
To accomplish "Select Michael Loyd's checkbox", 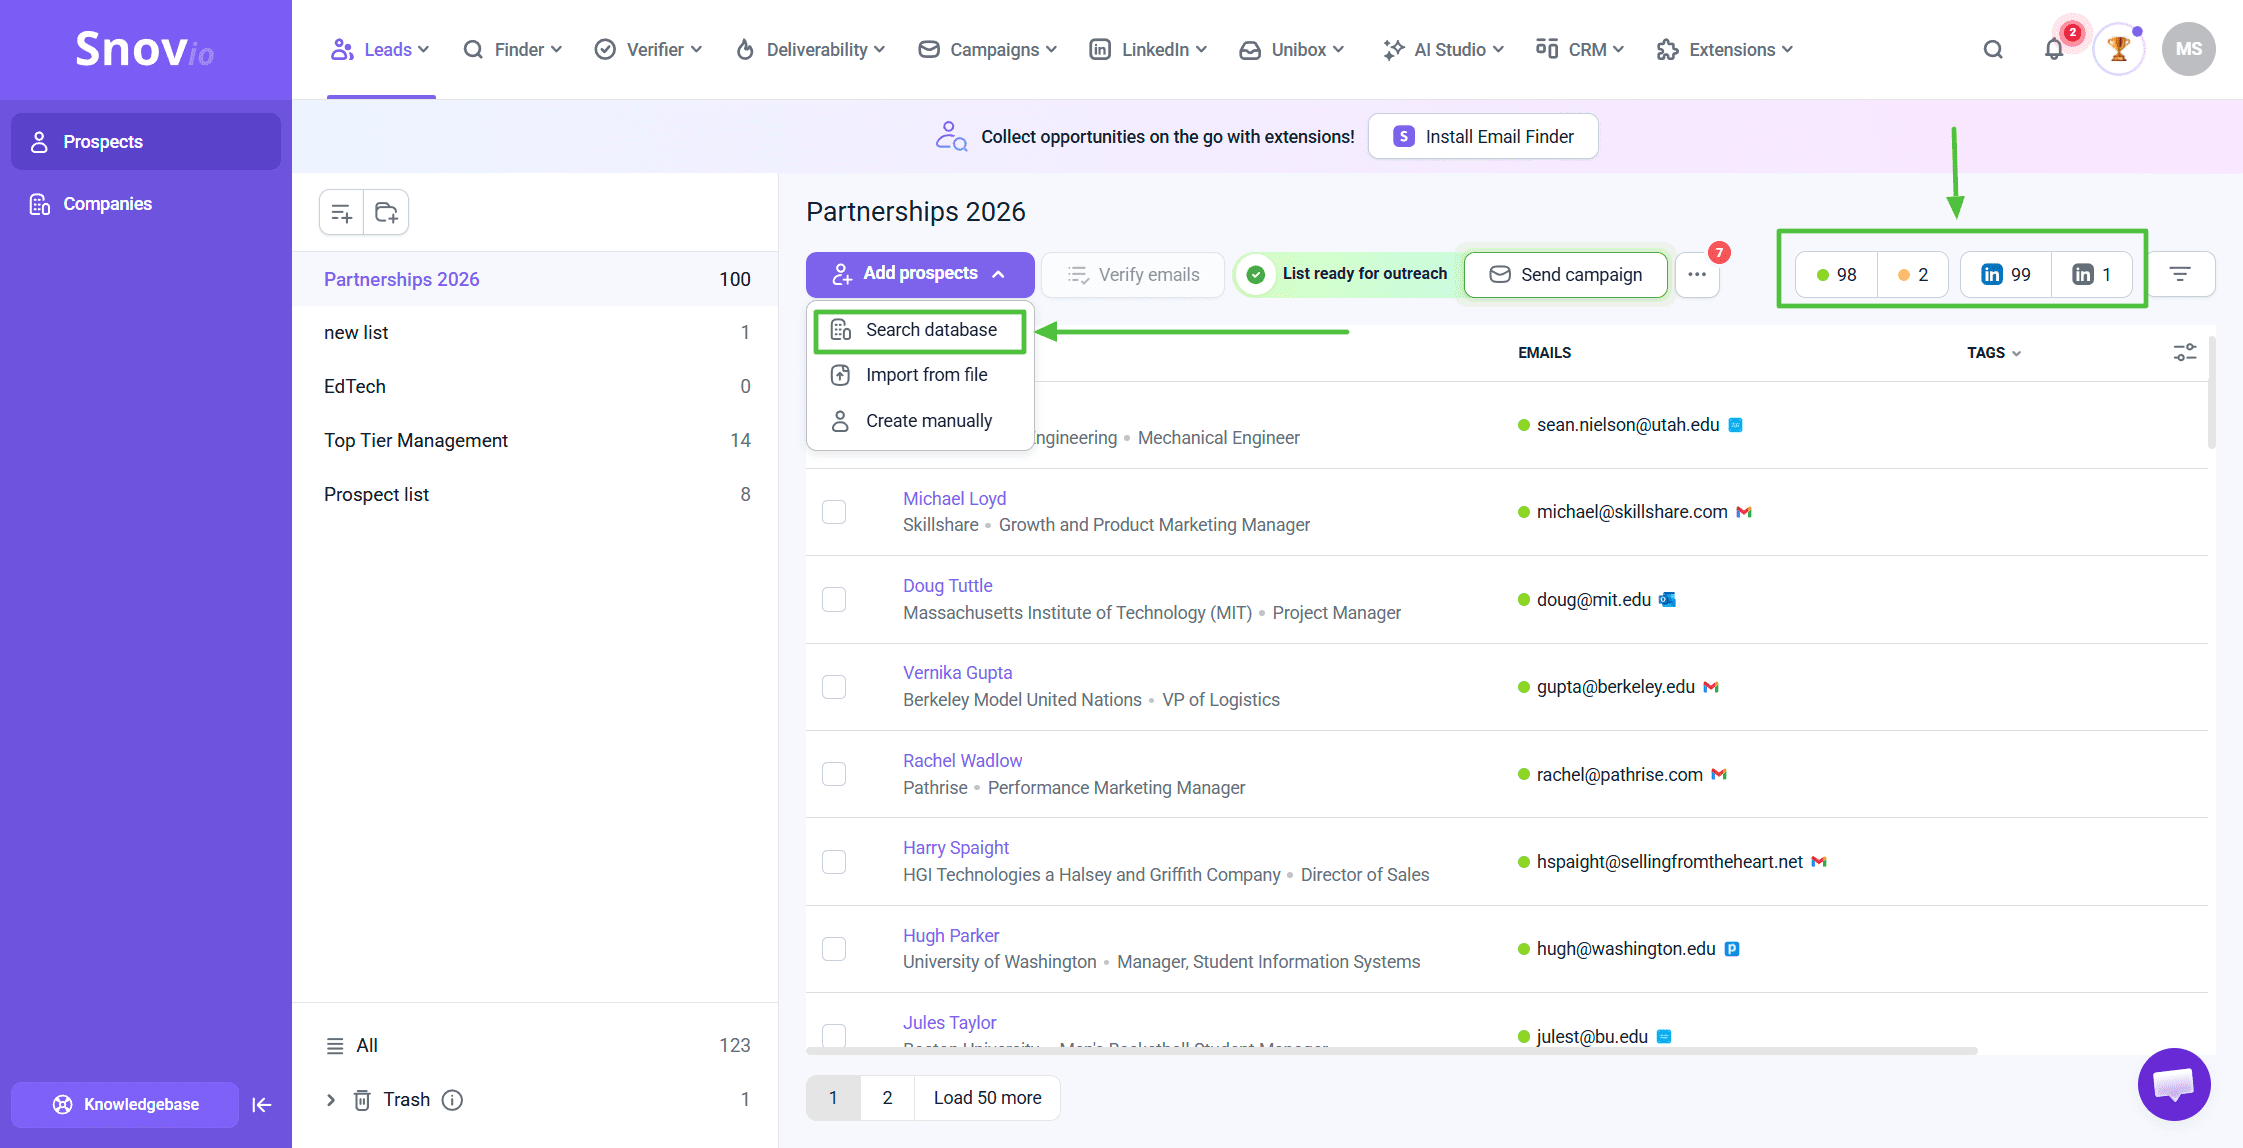I will 834,512.
